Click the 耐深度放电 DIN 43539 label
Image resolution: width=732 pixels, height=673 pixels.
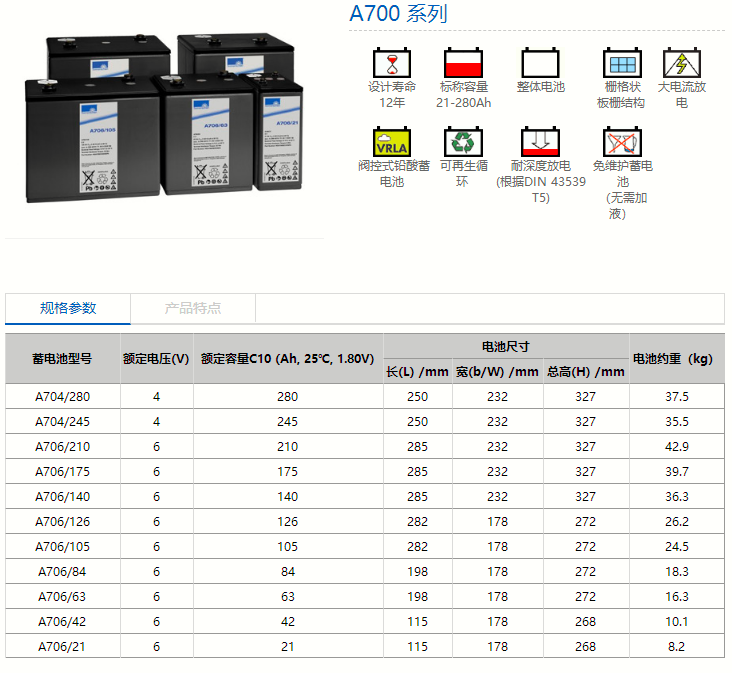[x=541, y=182]
